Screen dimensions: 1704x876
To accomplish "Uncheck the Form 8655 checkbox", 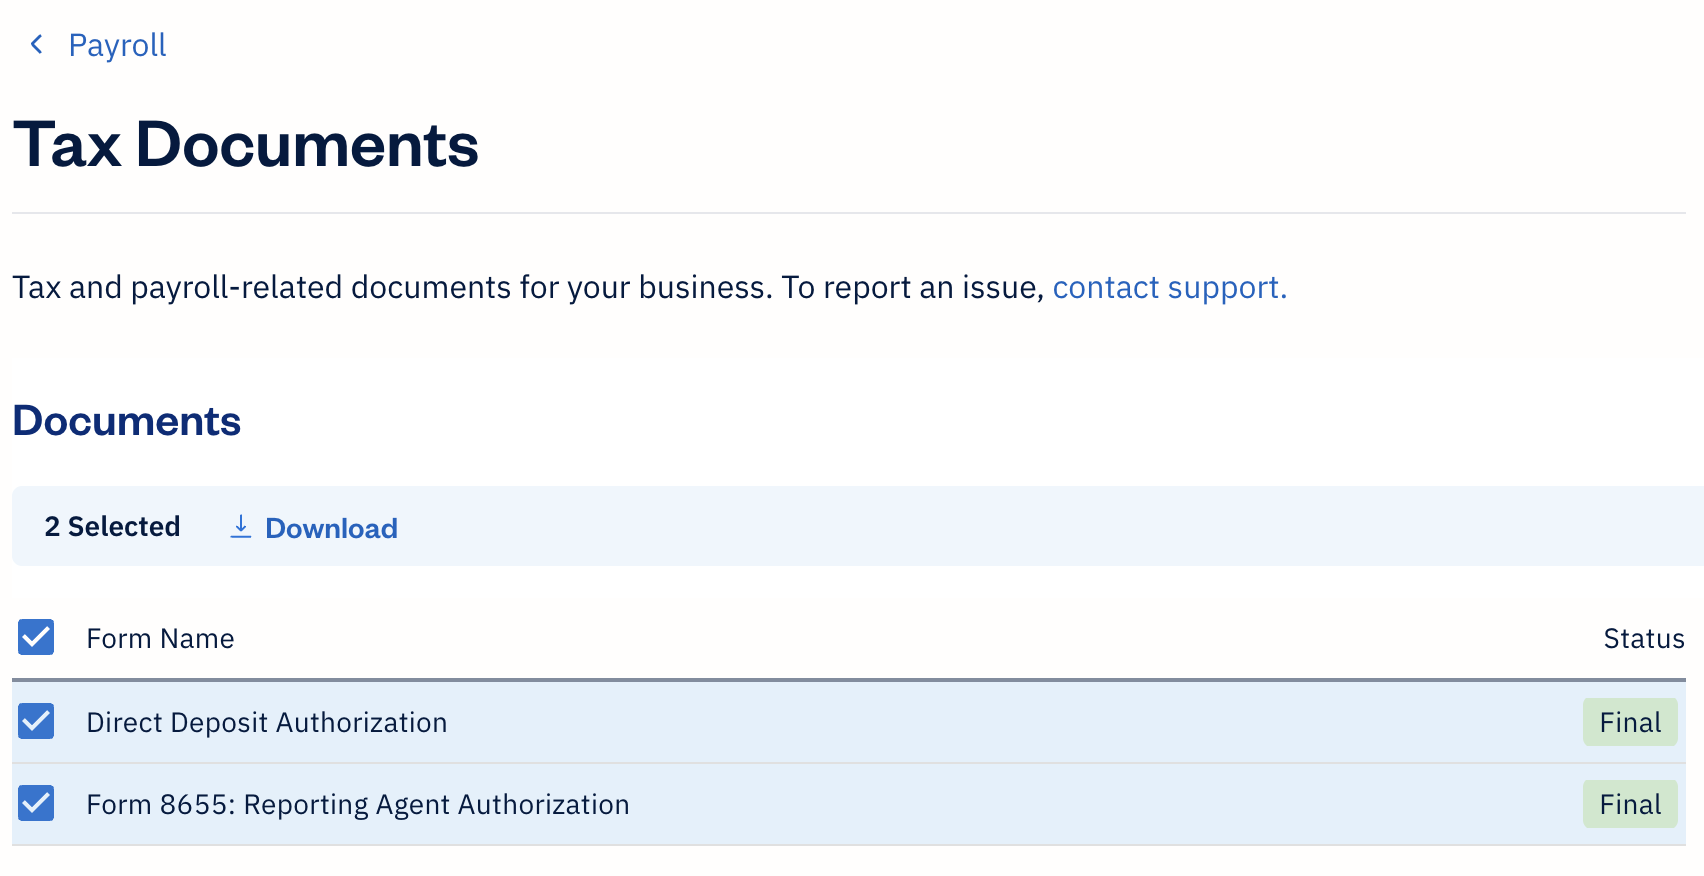I will tap(36, 803).
